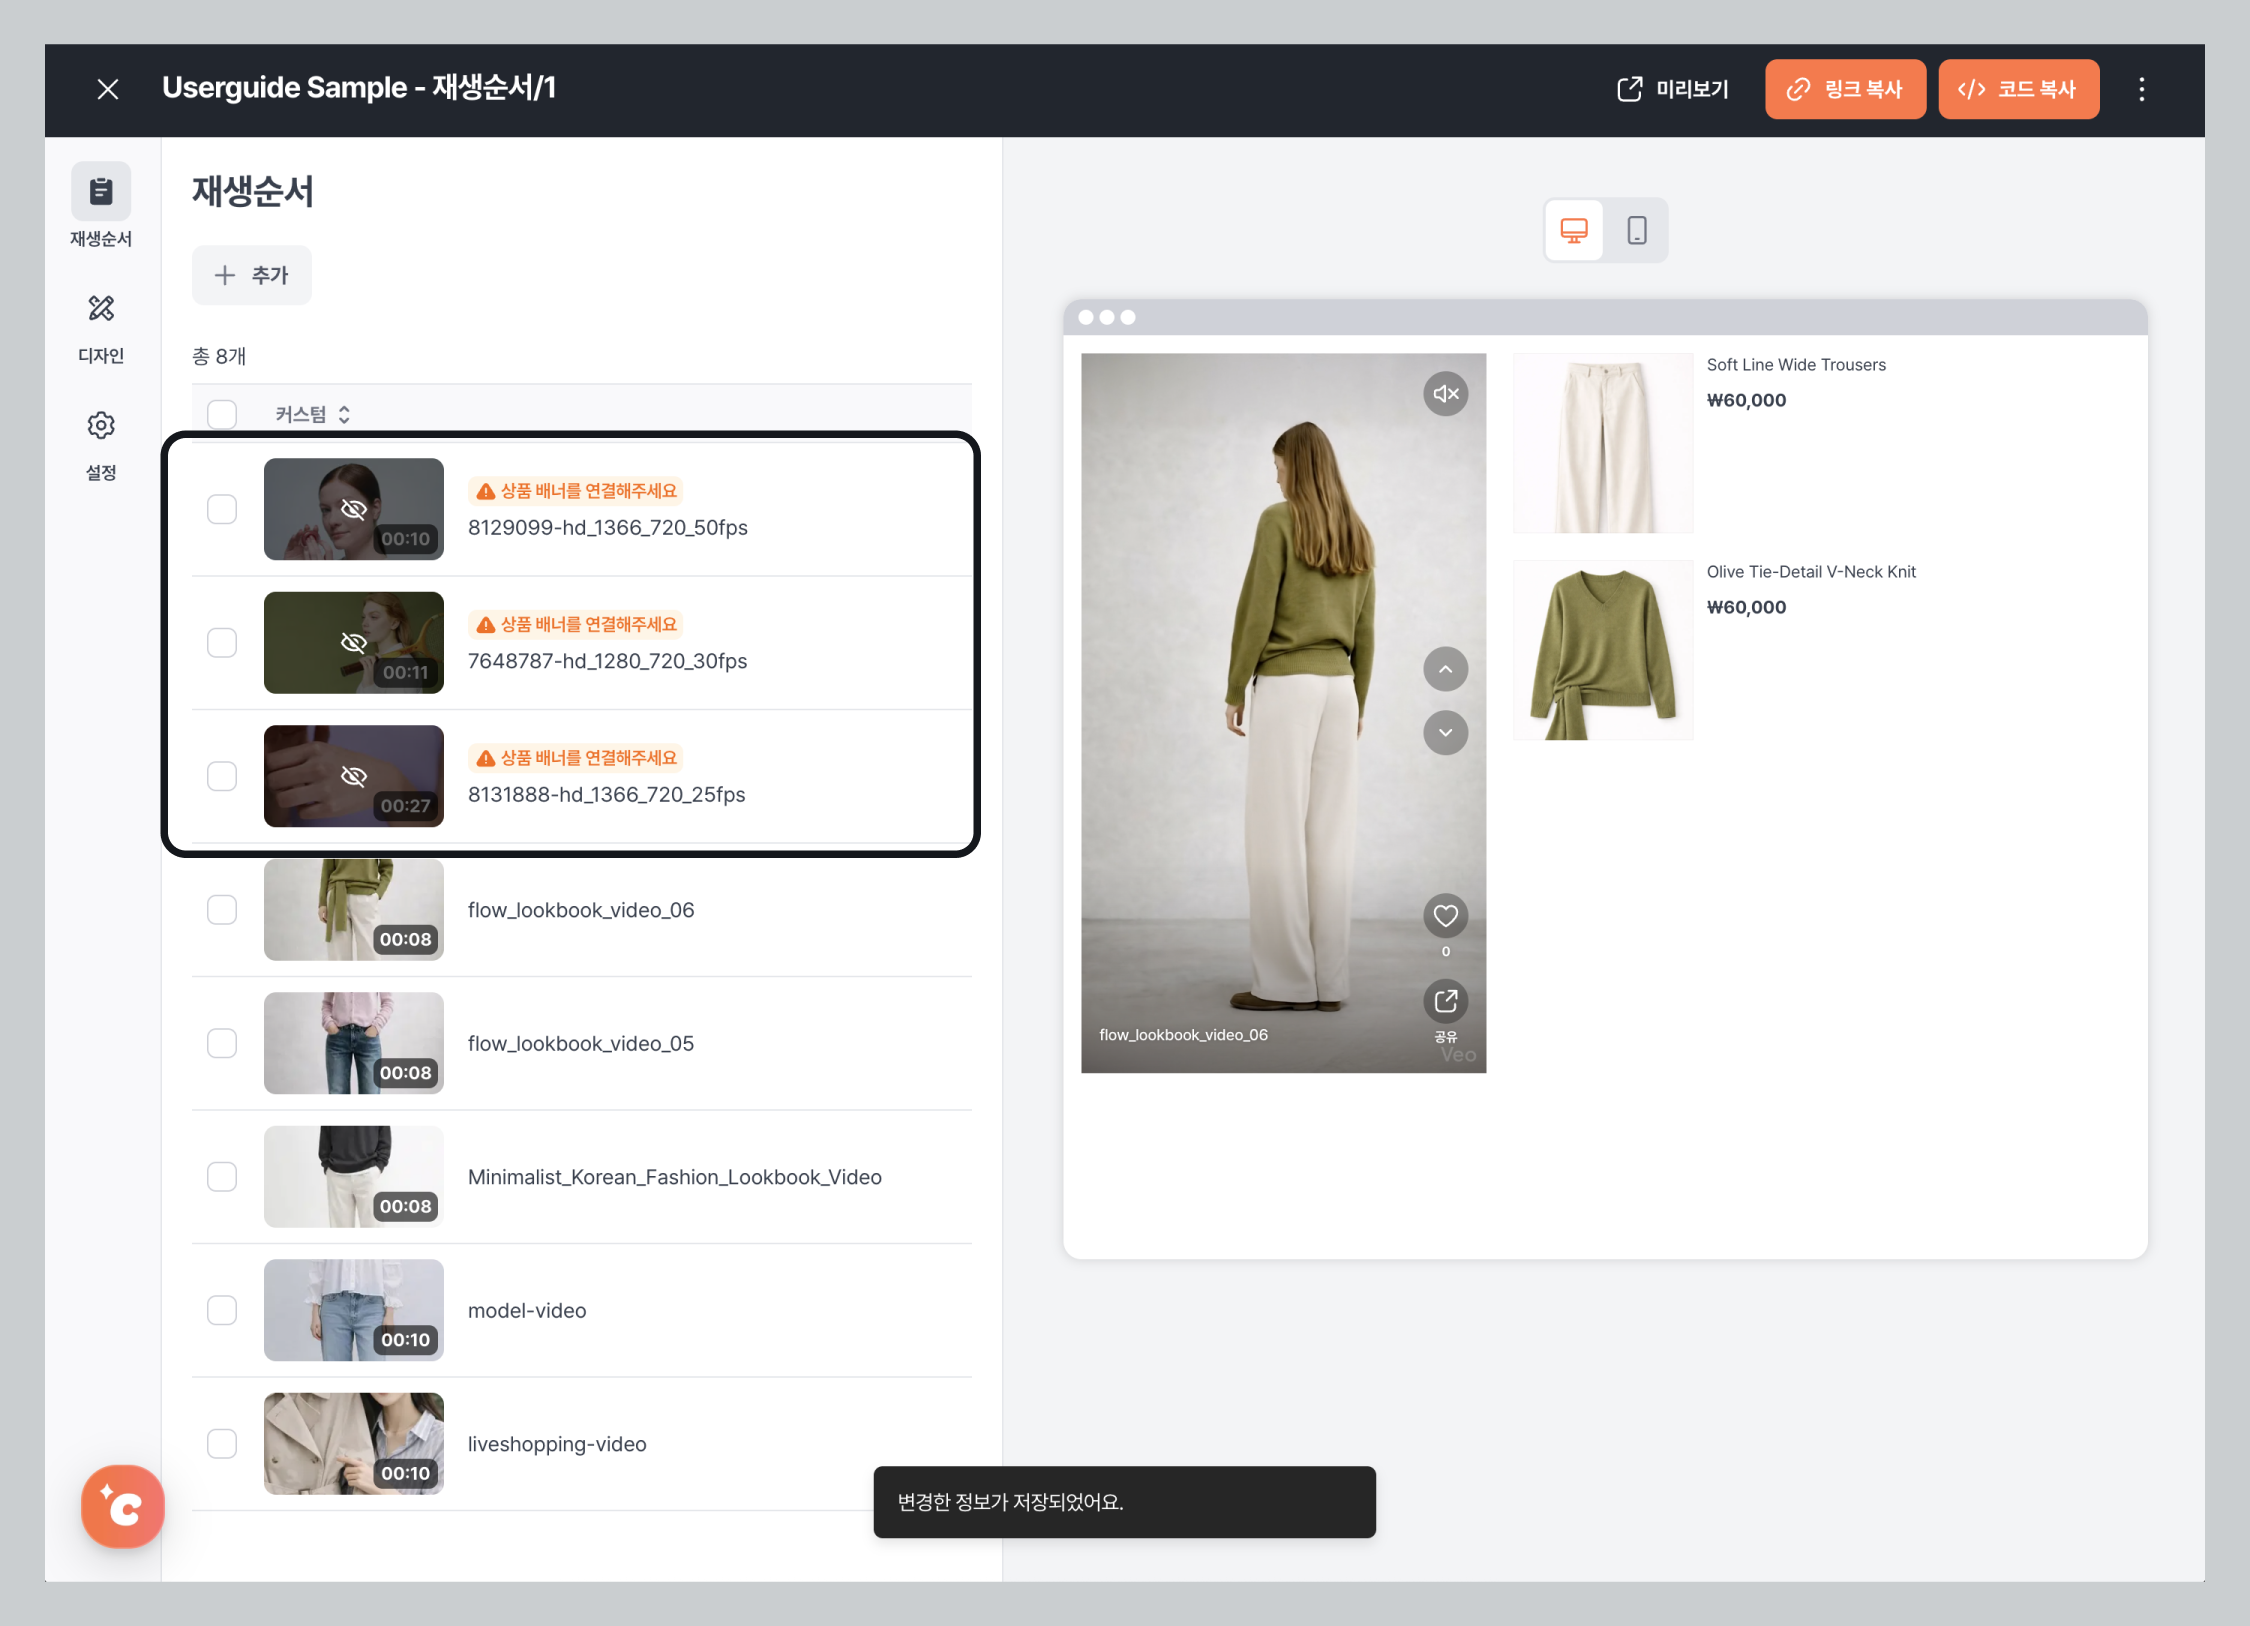
Task: Select desktop preview mode icon
Action: (1574, 231)
